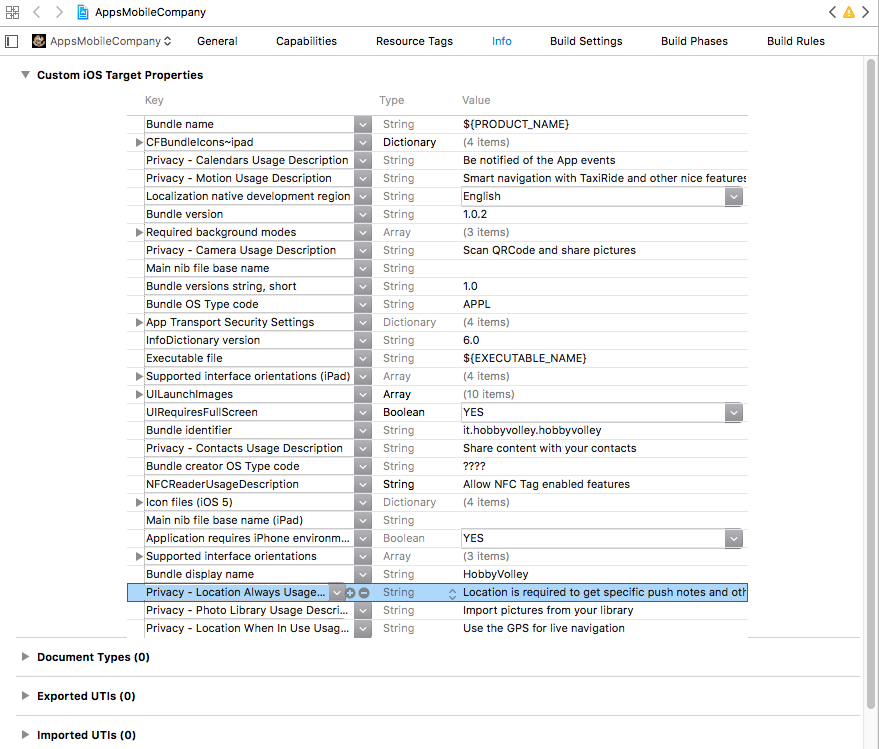Add a new property row with plus button
This screenshot has width=879, height=749.
(350, 593)
